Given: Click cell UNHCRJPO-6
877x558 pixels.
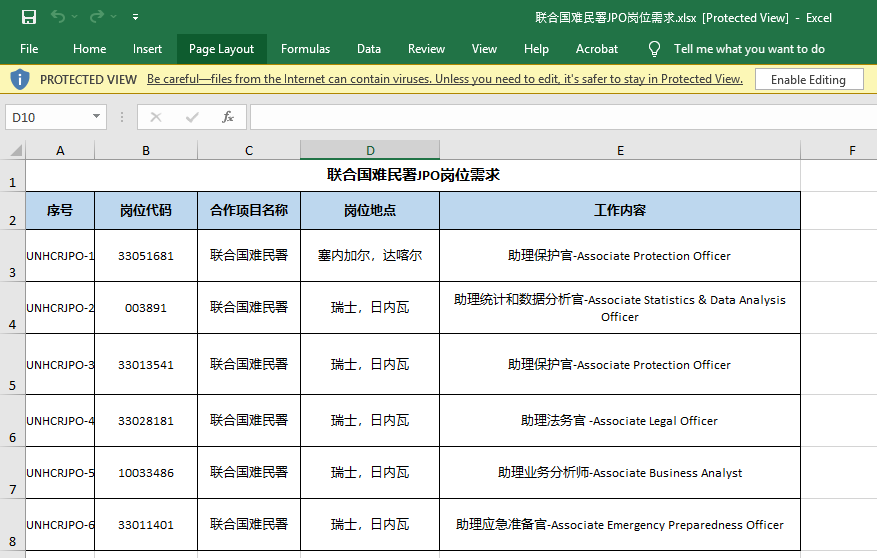Looking at the screenshot, I should pyautogui.click(x=60, y=524).
